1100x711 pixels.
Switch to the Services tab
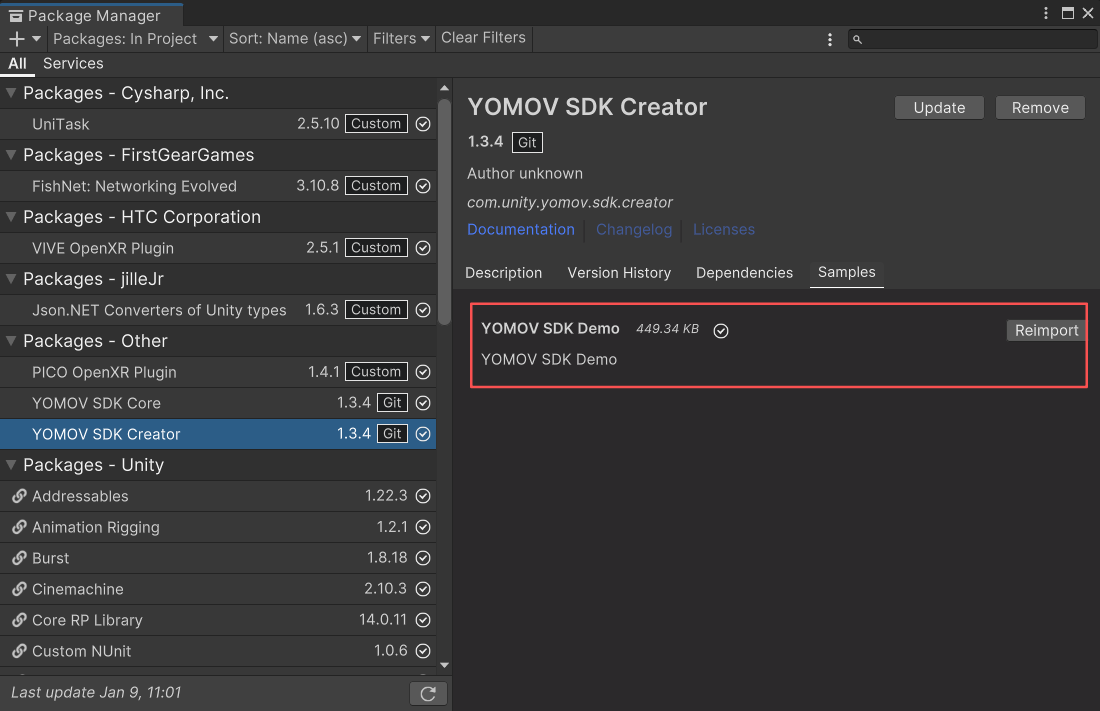(x=73, y=64)
